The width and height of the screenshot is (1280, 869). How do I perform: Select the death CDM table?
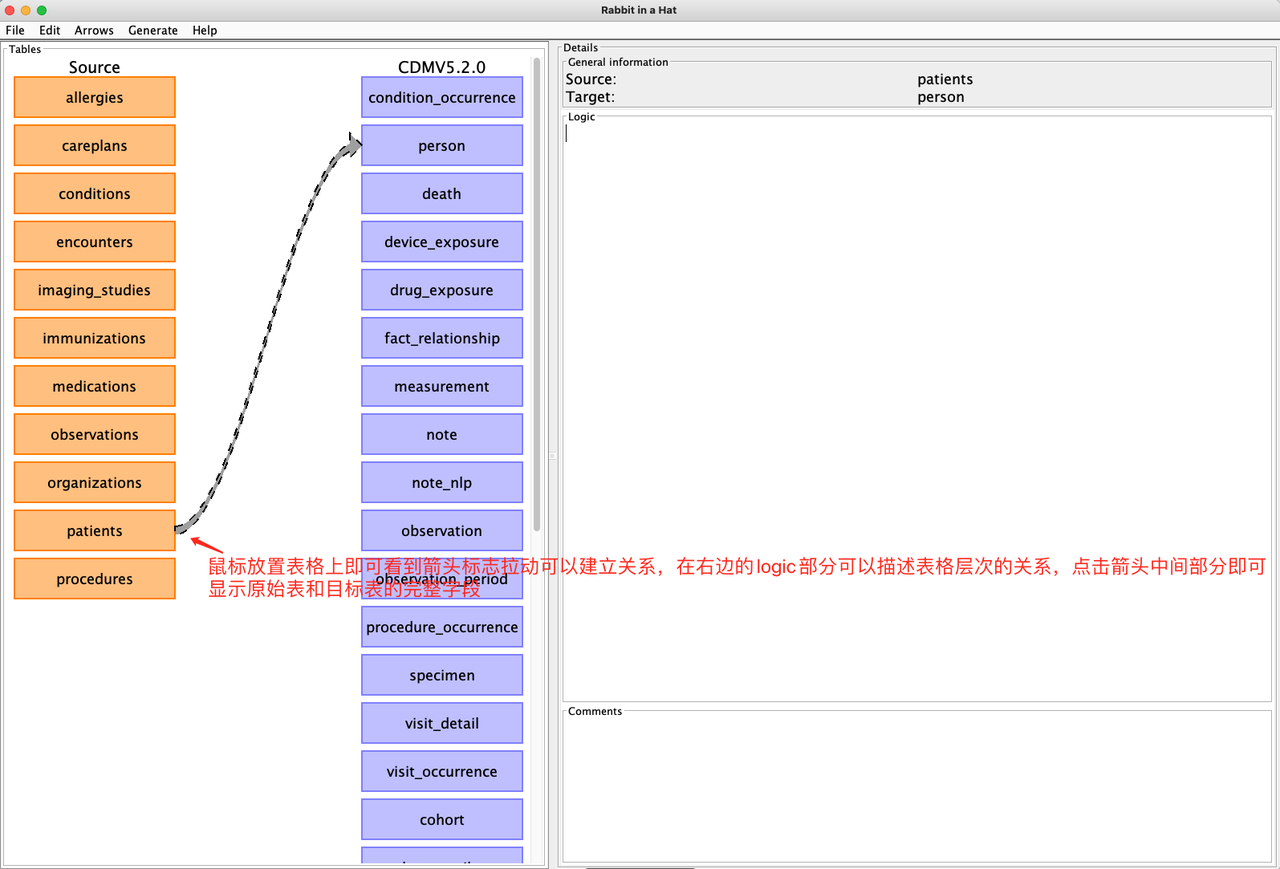441,193
